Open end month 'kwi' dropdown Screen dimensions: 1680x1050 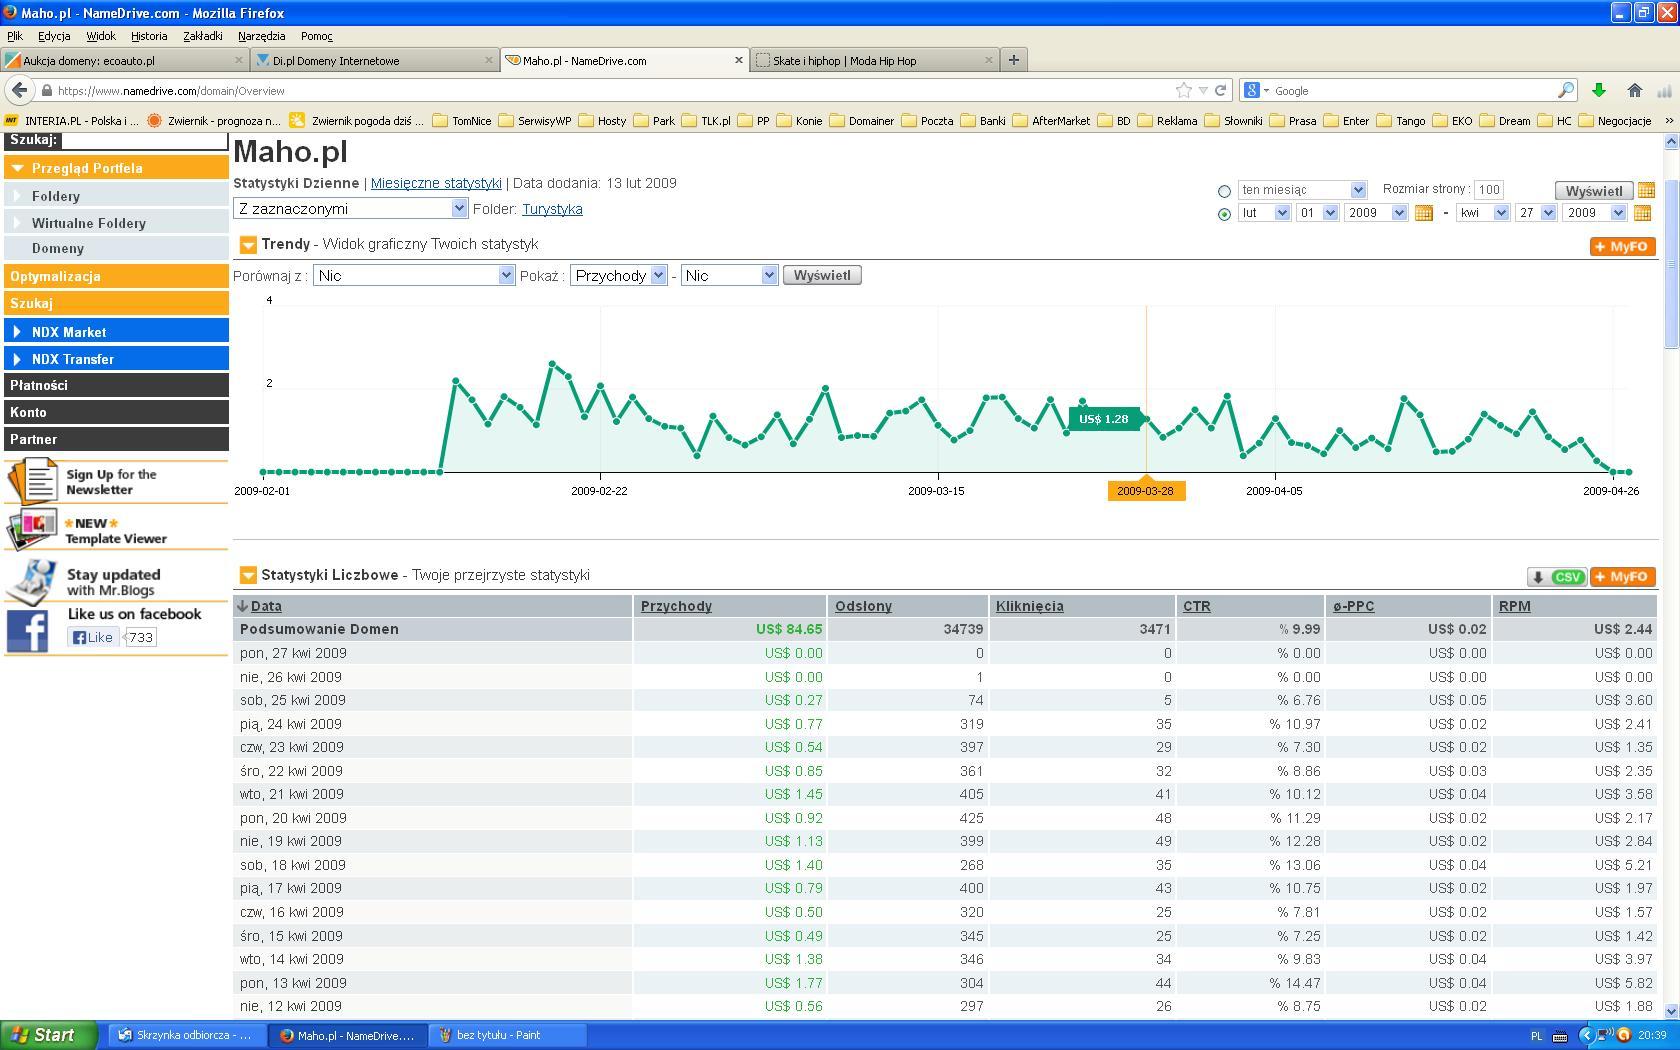coord(1483,213)
